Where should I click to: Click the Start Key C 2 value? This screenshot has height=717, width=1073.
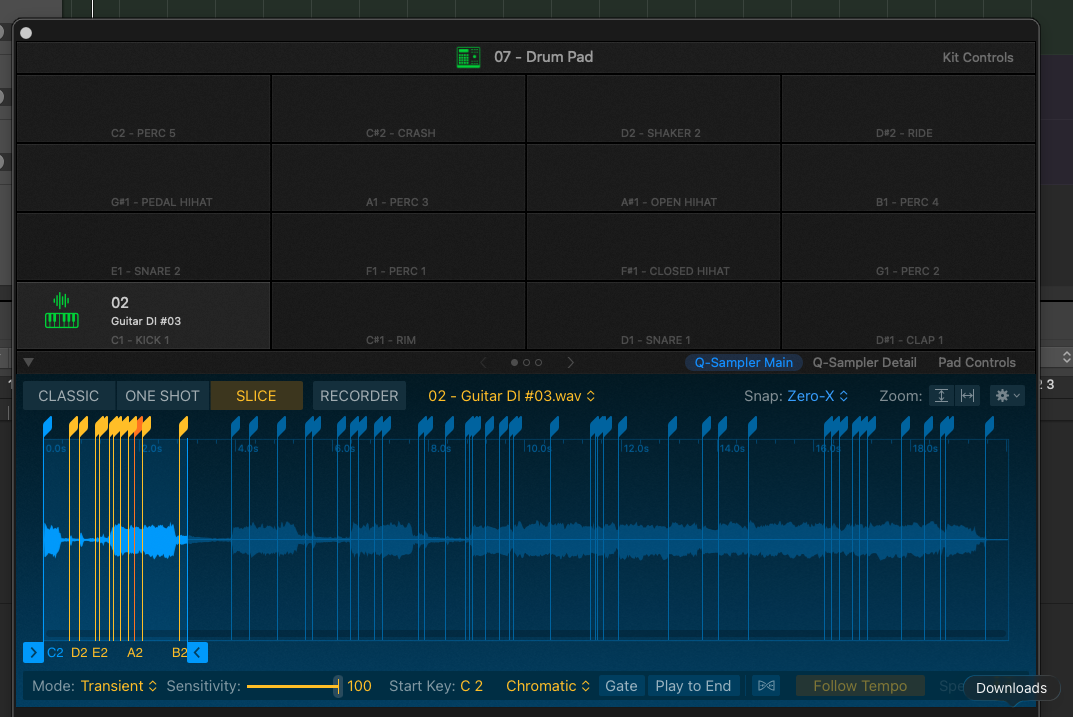coord(471,686)
